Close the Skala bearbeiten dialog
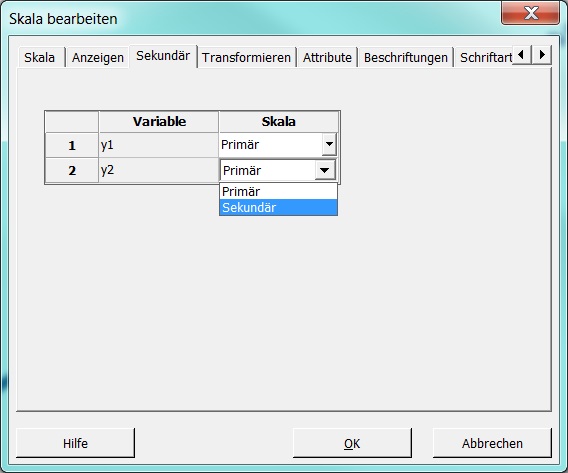Screen dimensions: 568x473 point(531,13)
